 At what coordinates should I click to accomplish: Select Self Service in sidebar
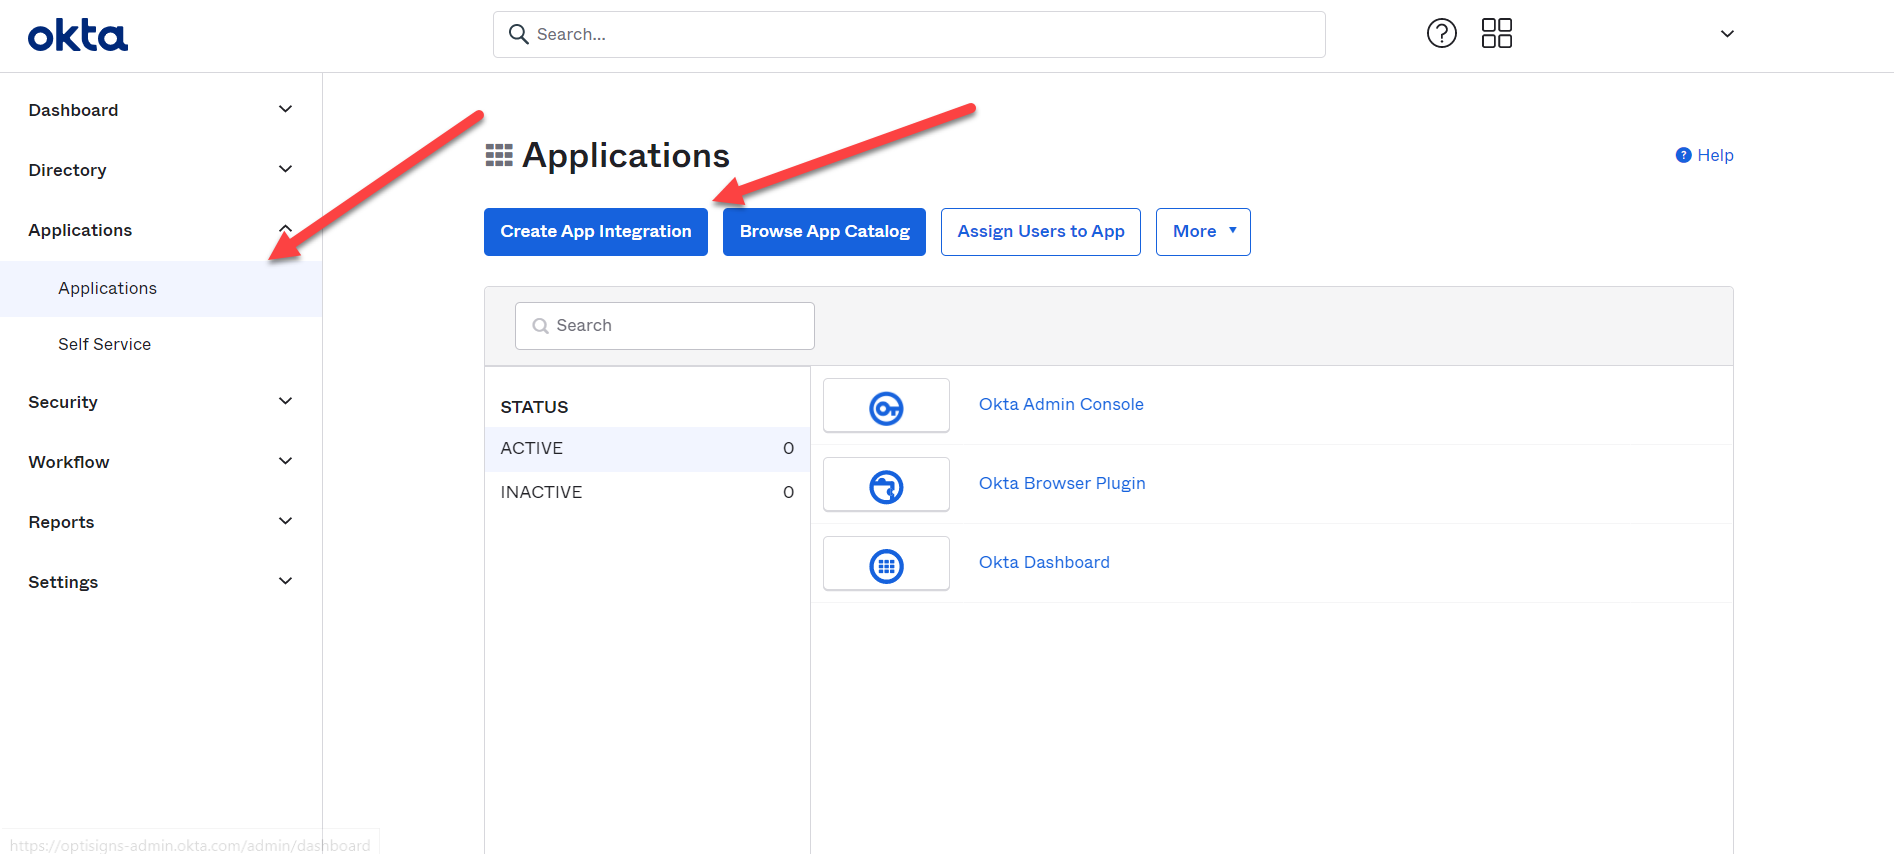coord(105,344)
